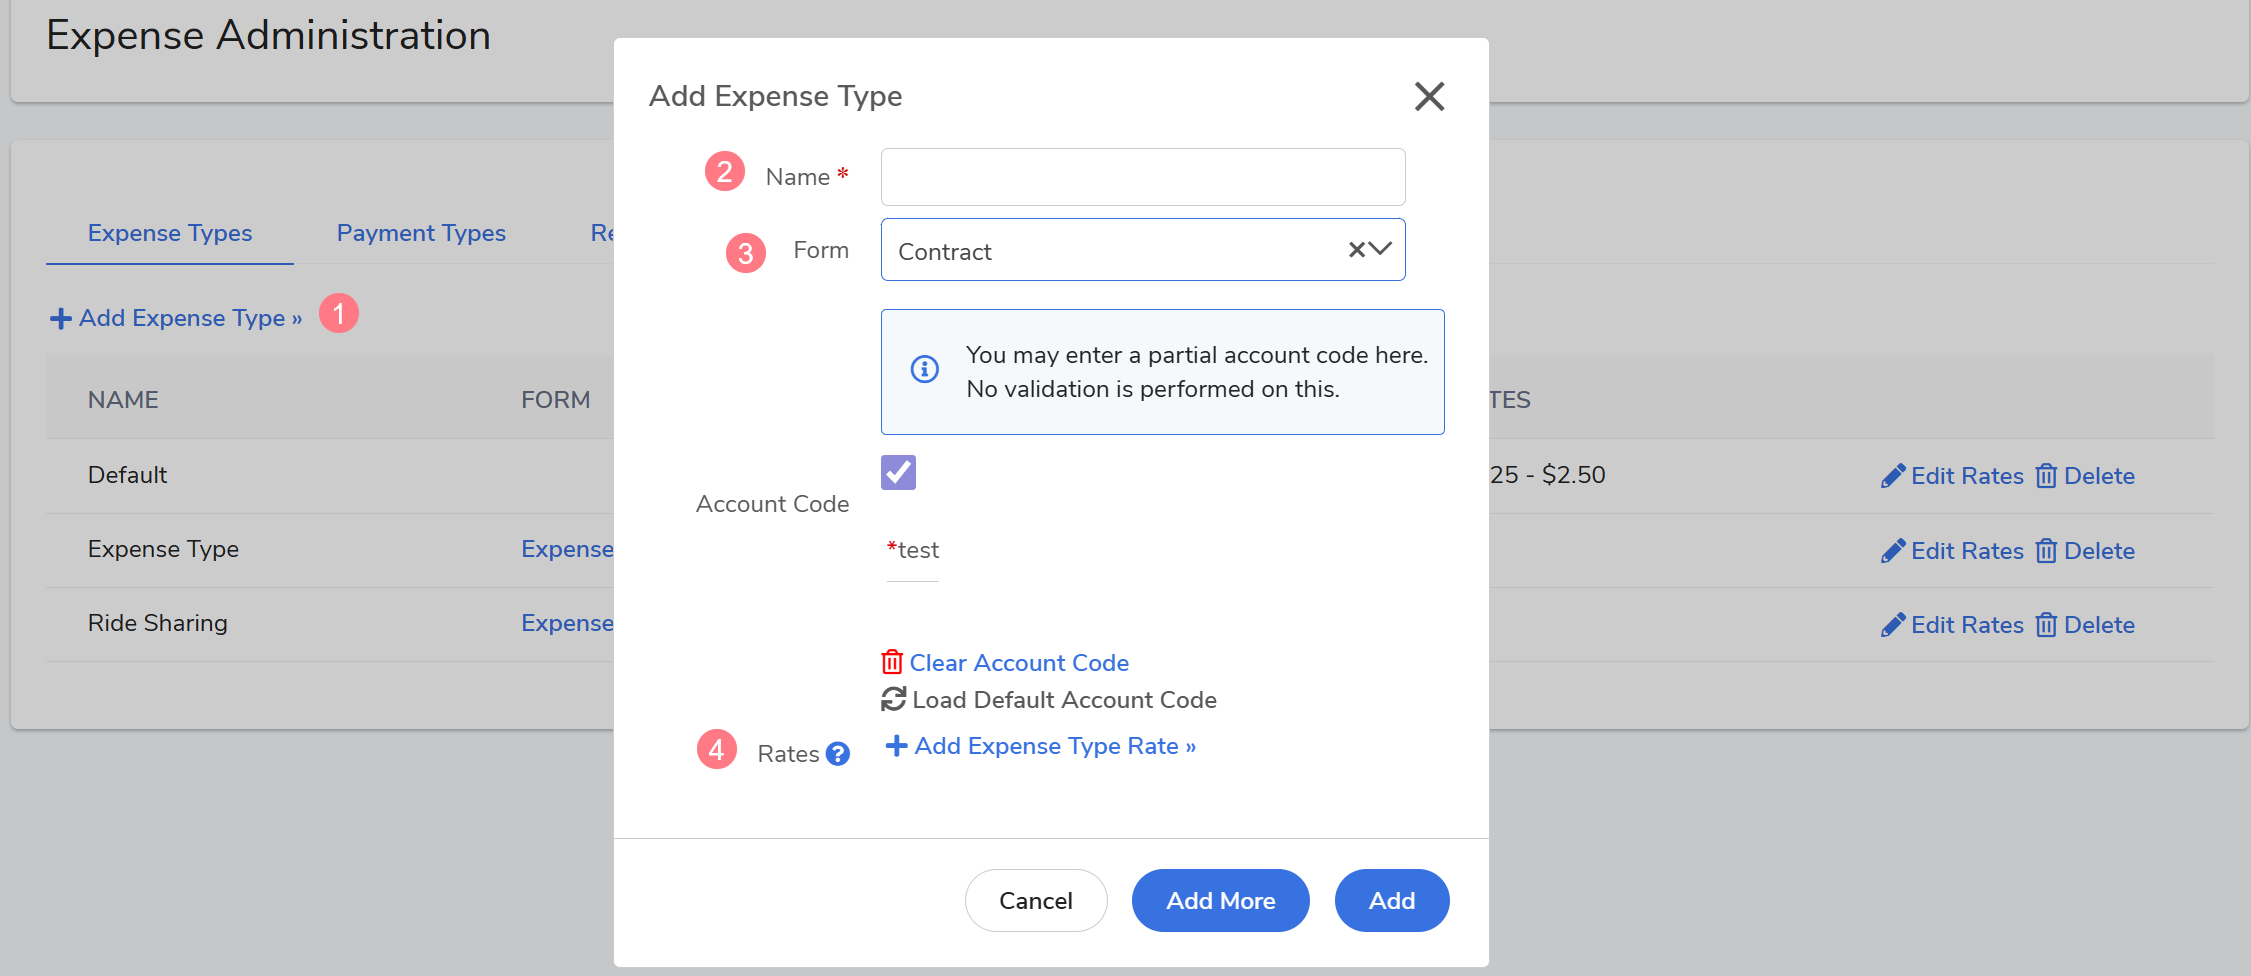The image size is (2251, 976).
Task: Click the Cancel button
Action: (x=1035, y=900)
